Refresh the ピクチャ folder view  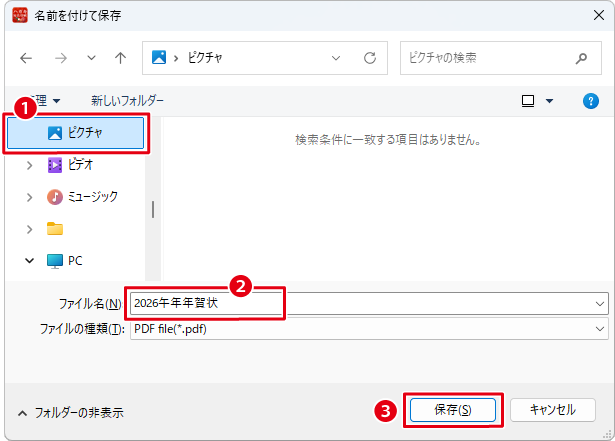(369, 58)
